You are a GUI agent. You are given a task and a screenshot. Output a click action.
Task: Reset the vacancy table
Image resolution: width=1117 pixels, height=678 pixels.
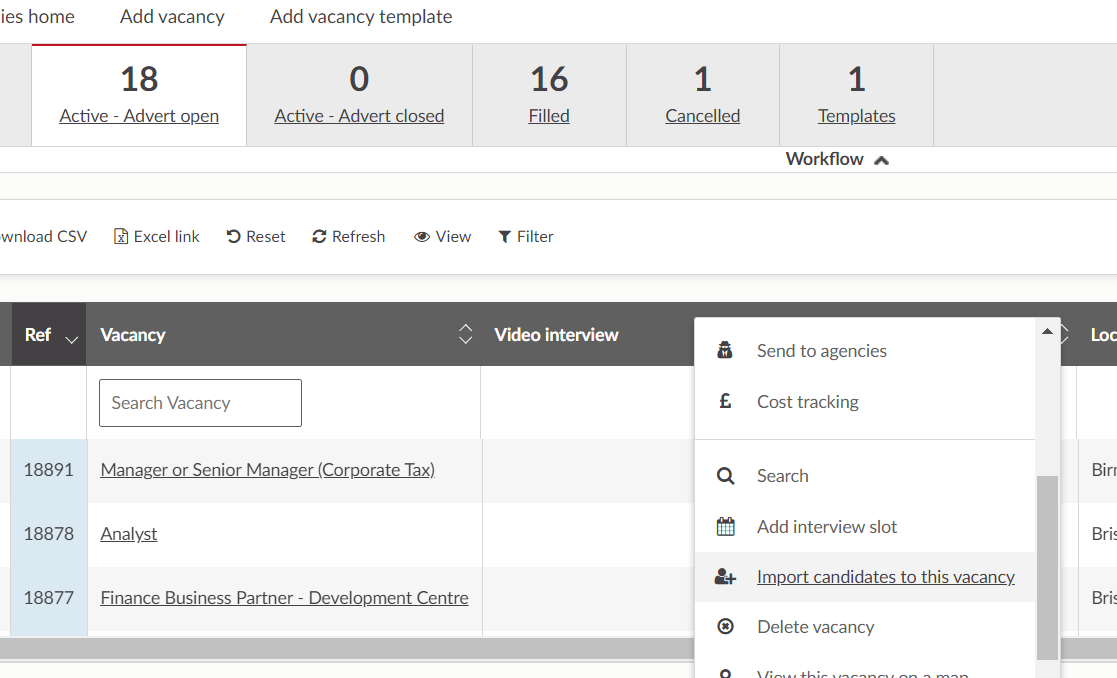pos(256,237)
